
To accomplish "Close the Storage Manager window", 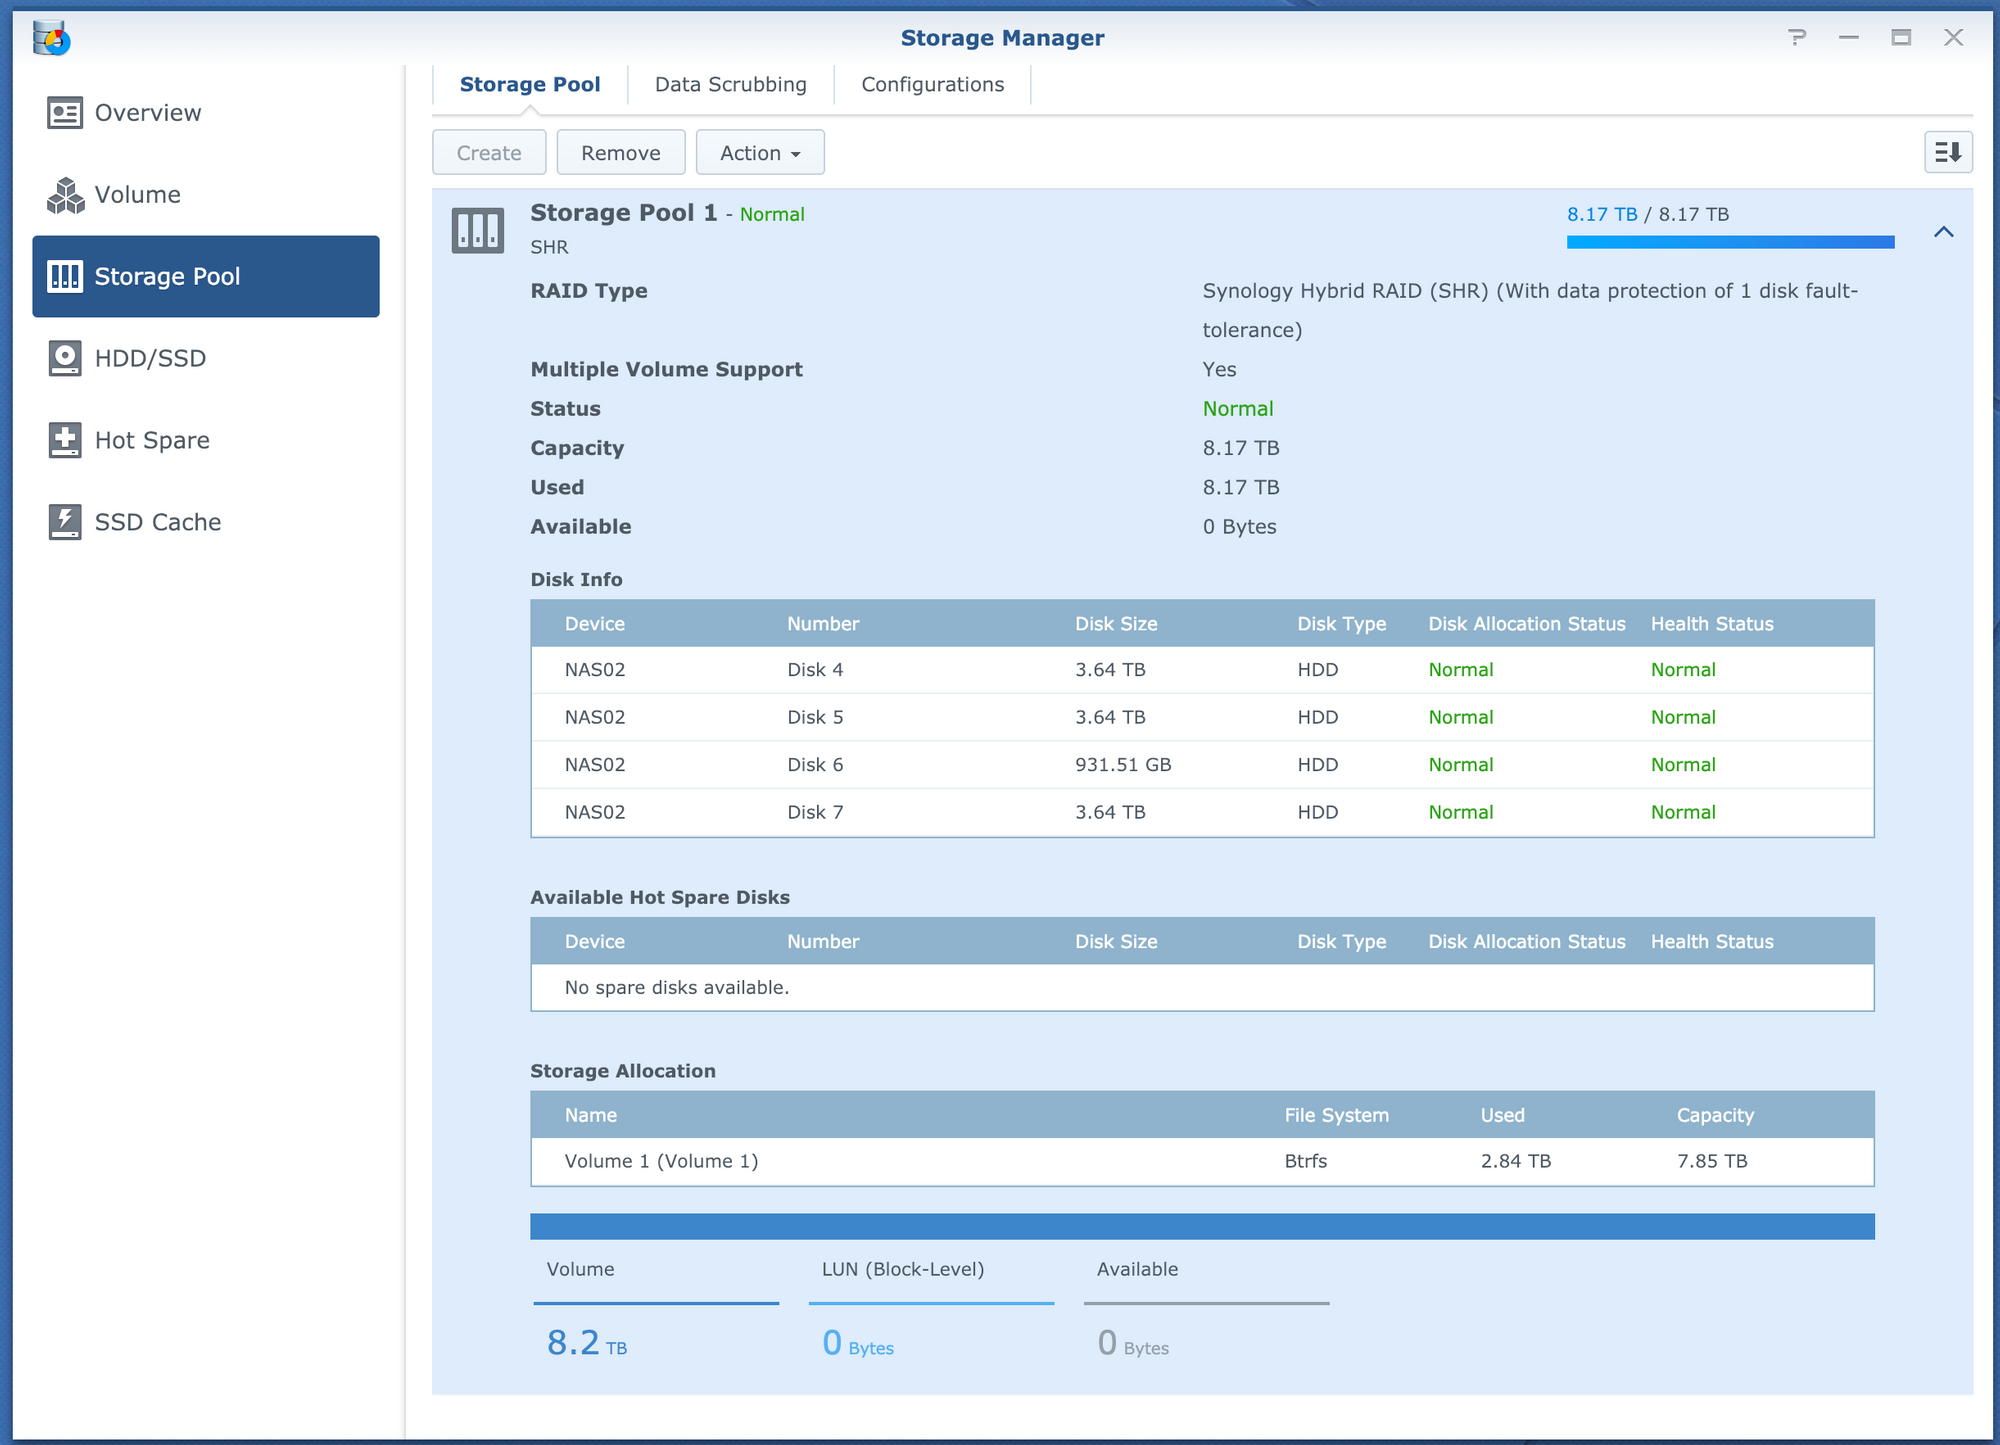I will click(1953, 38).
